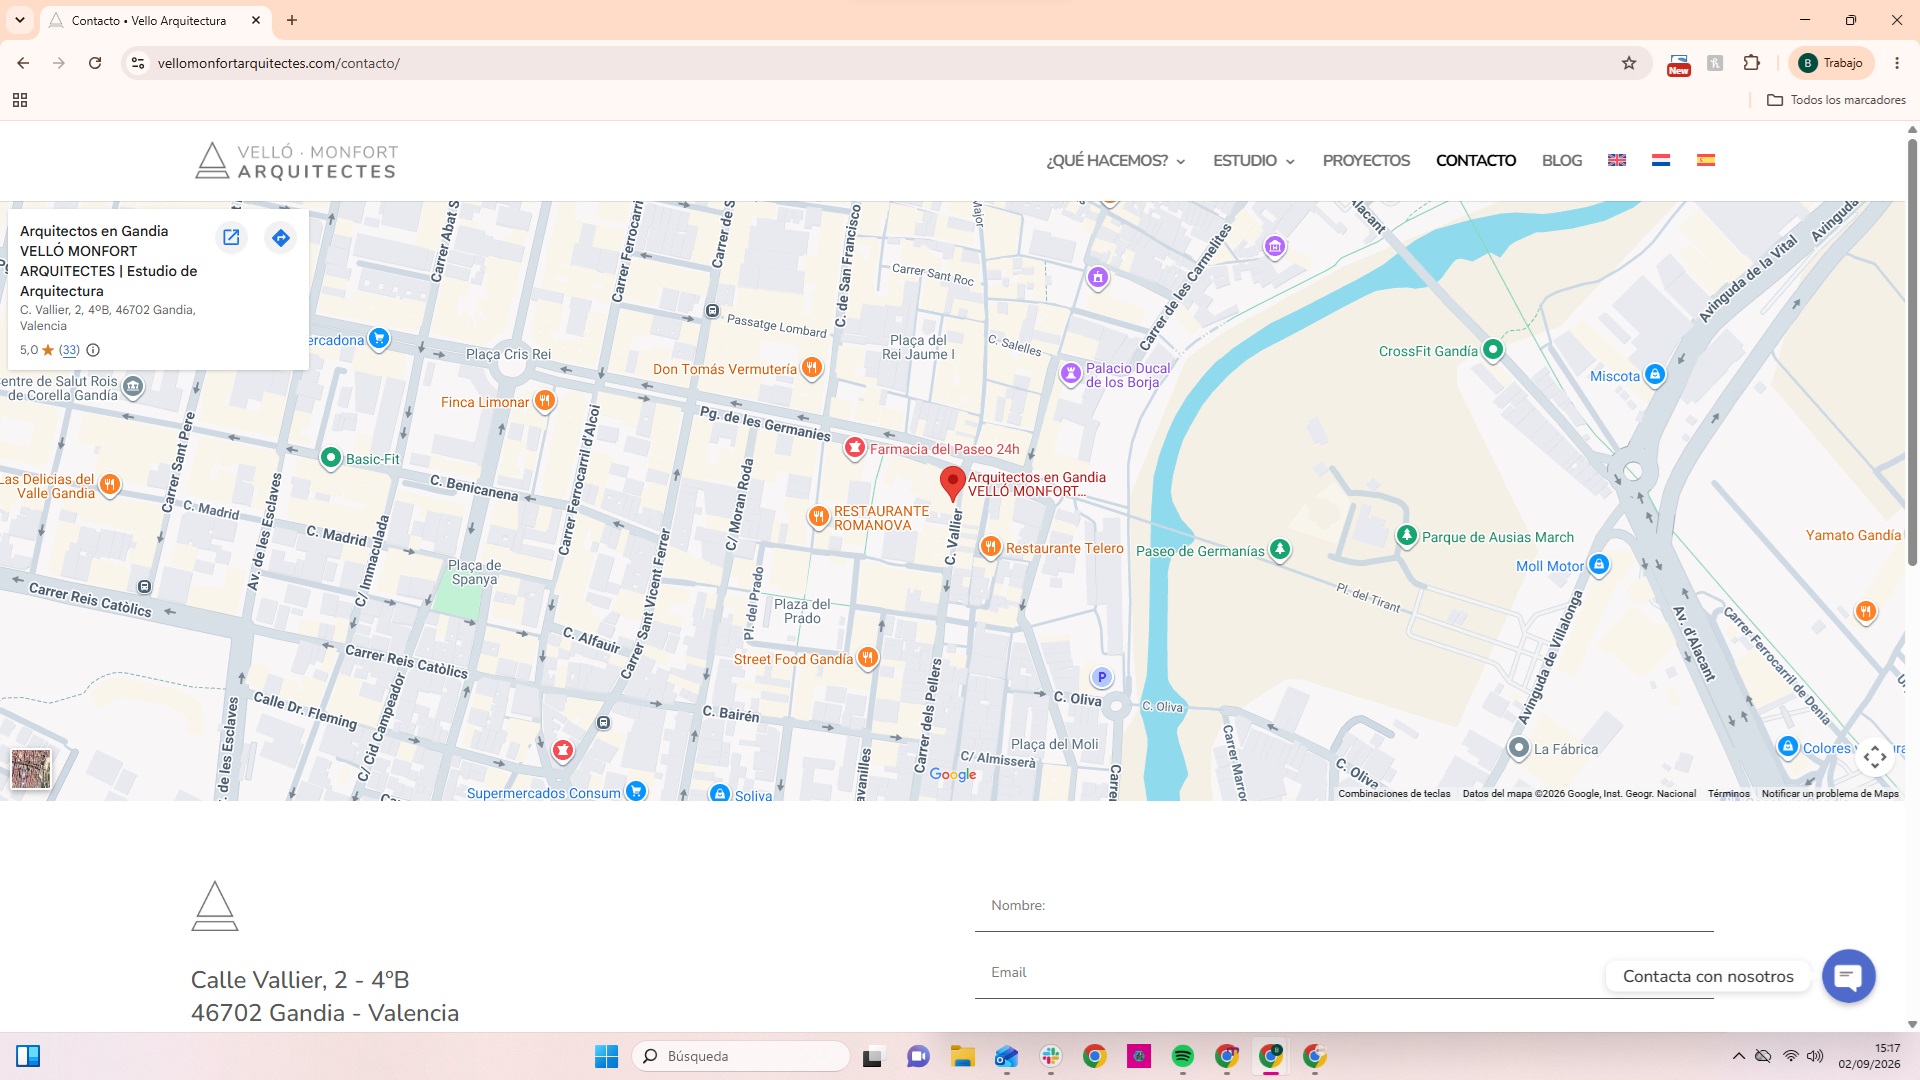Open Chrome tab search dropdown

pyautogui.click(x=20, y=20)
